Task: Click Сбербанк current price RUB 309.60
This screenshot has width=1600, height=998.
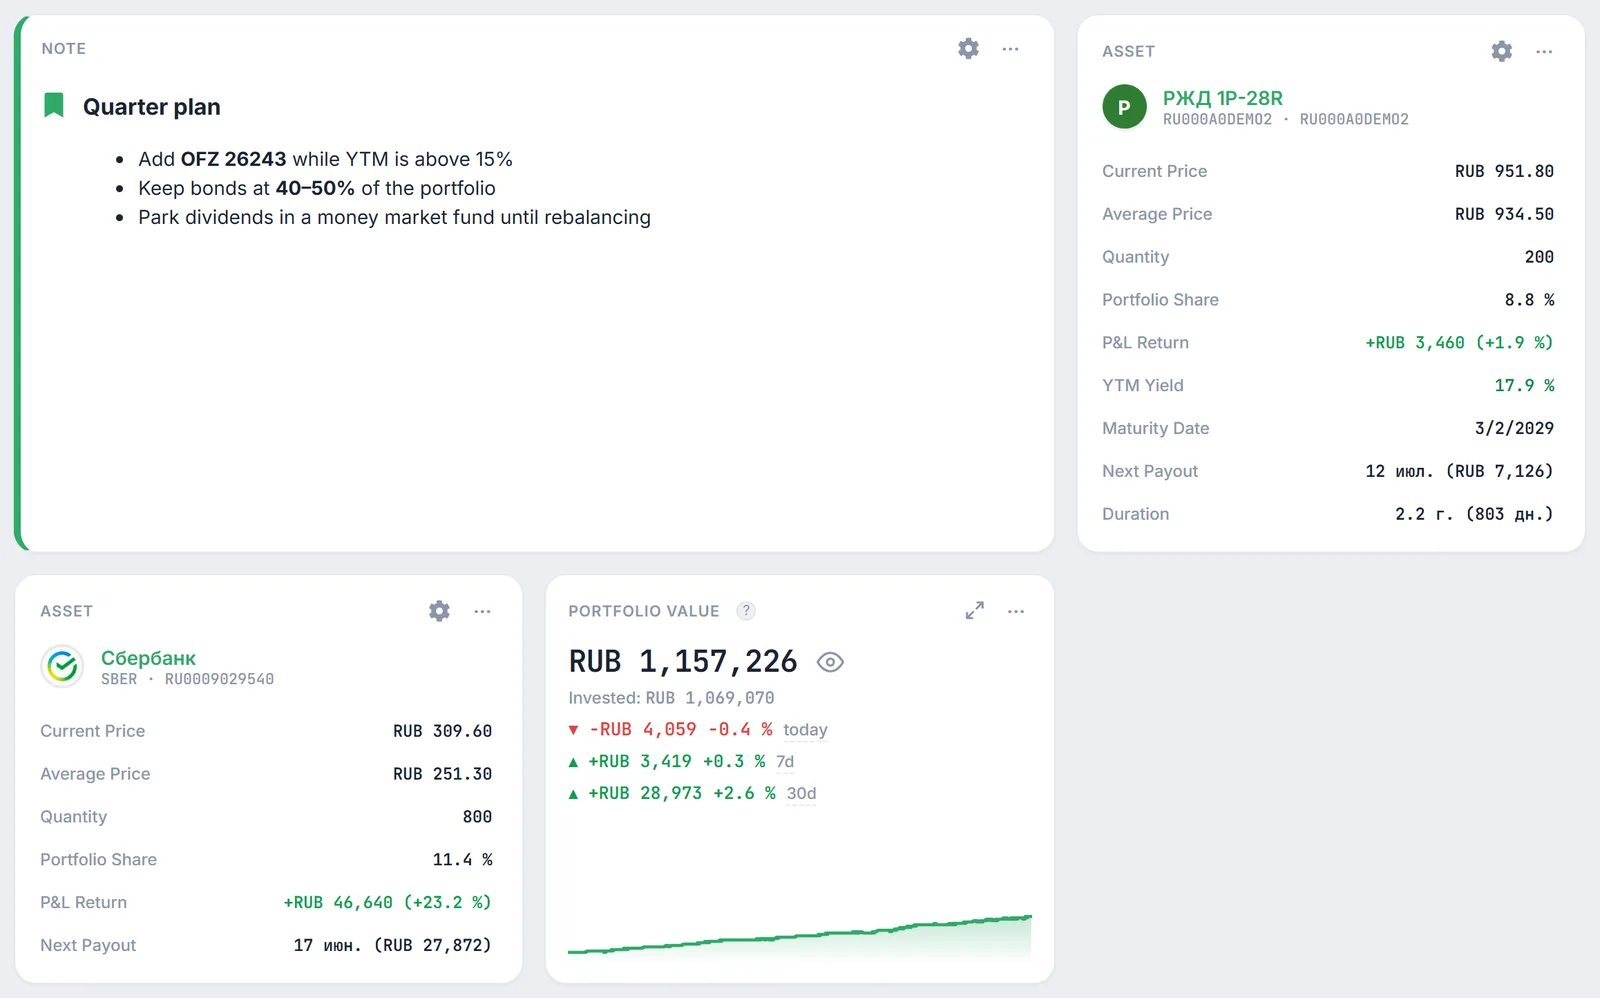Action: coord(442,731)
